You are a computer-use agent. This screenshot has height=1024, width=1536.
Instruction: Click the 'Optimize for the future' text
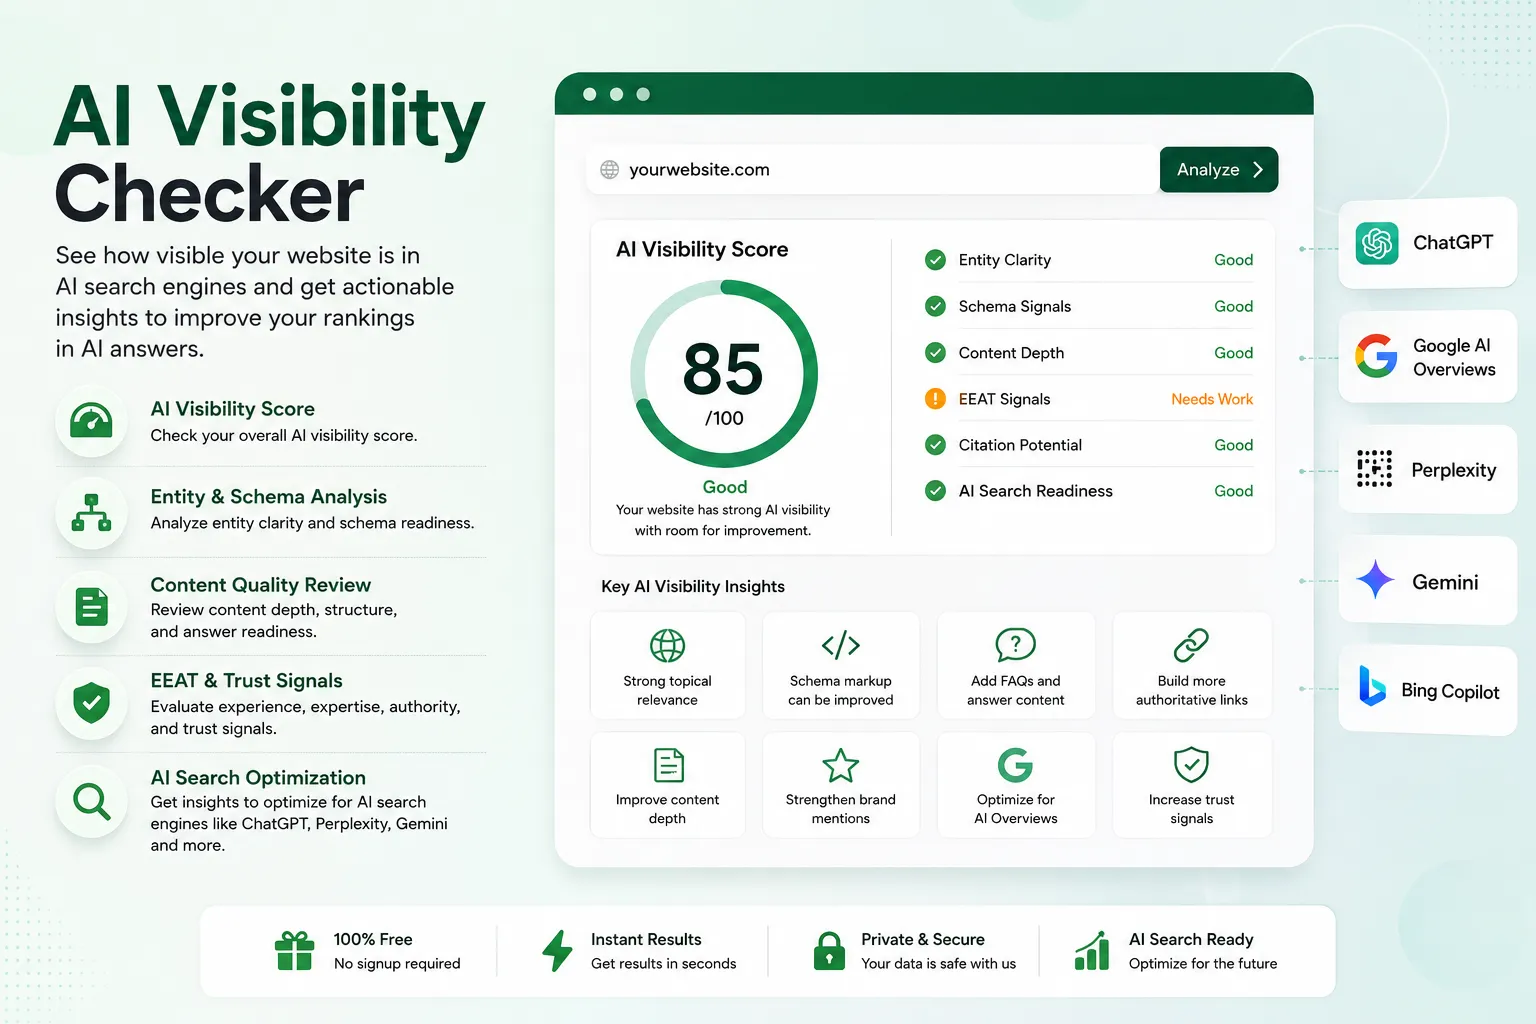(x=1203, y=964)
